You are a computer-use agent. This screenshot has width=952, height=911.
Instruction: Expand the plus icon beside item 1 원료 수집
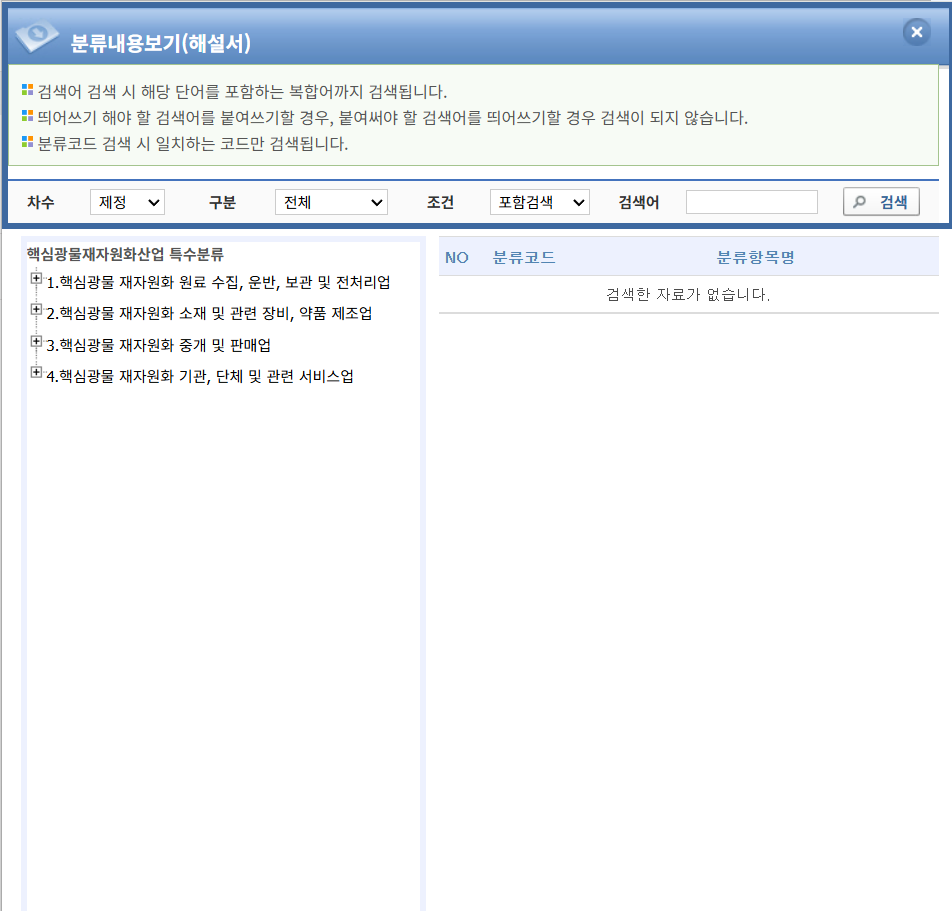36,279
